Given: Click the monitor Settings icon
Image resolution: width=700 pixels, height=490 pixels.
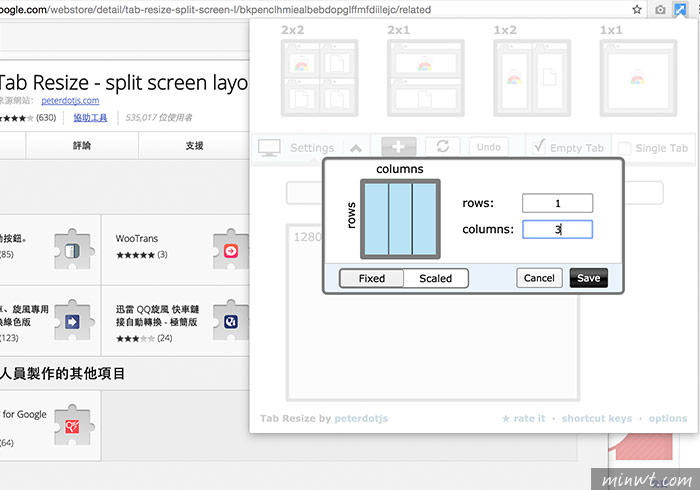Looking at the screenshot, I should coord(269,147).
